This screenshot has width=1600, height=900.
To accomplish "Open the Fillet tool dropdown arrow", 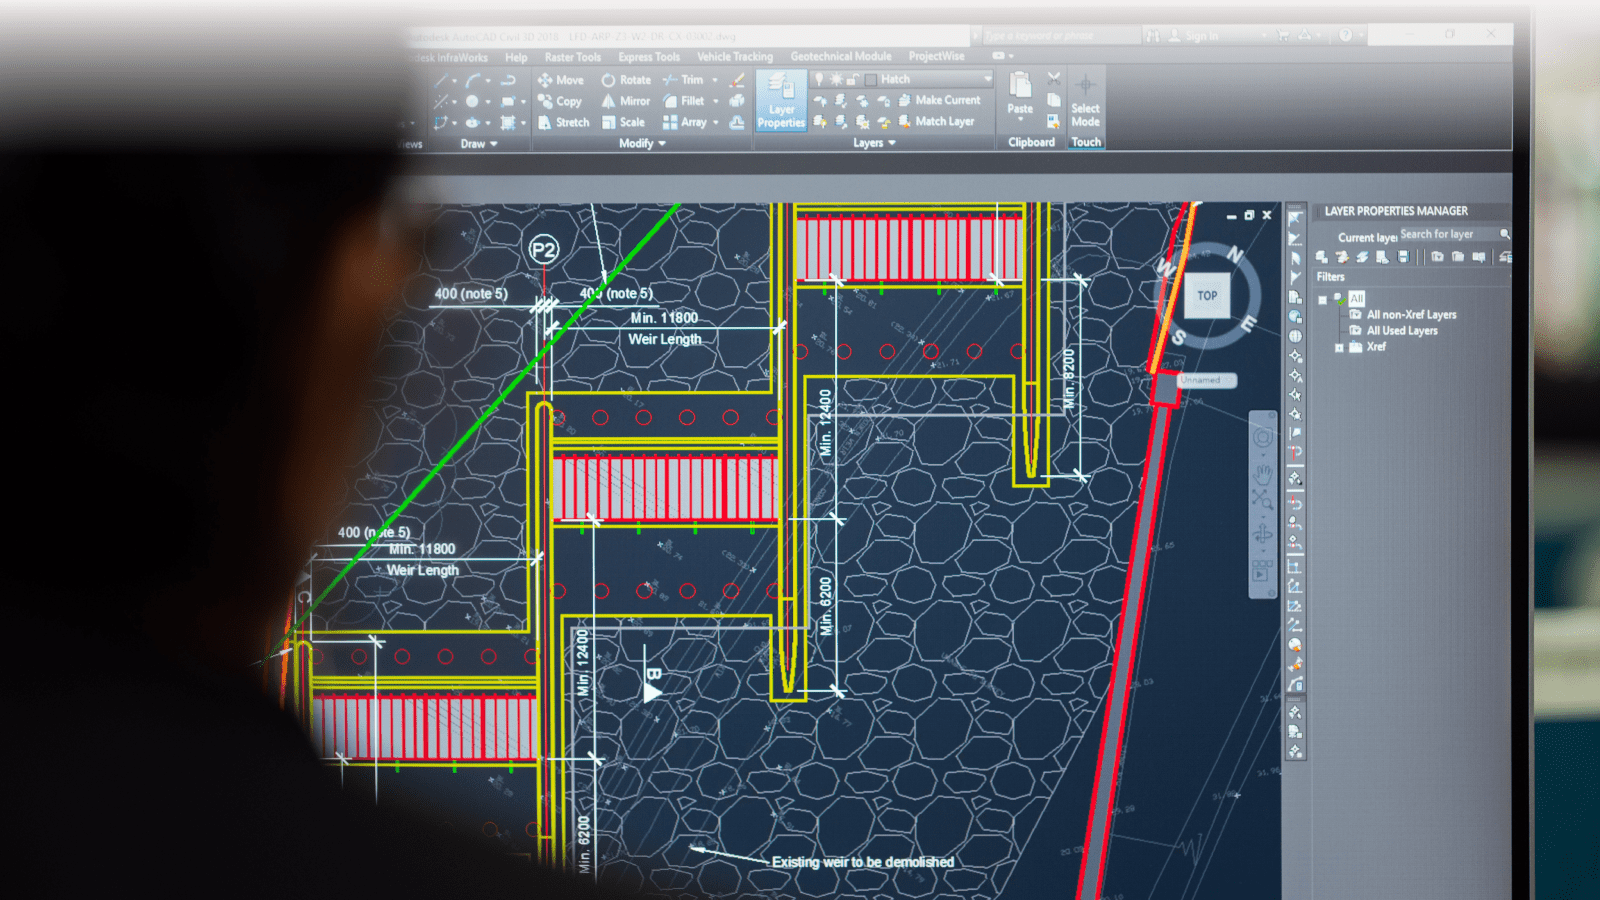I will 716,101.
